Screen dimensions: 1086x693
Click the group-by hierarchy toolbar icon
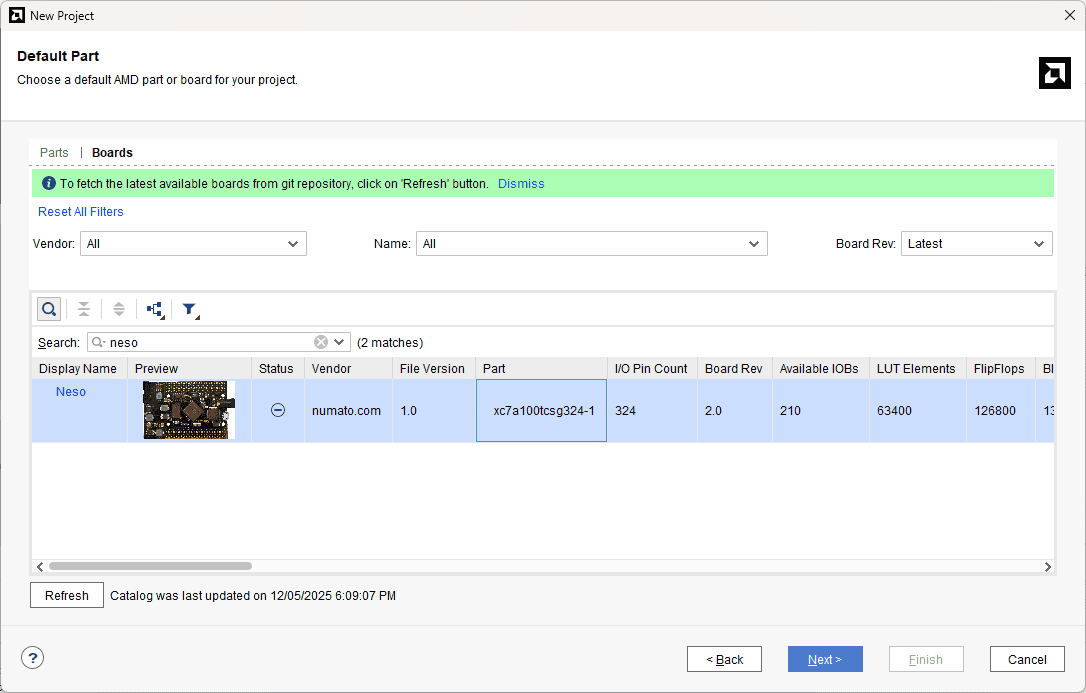[155, 310]
